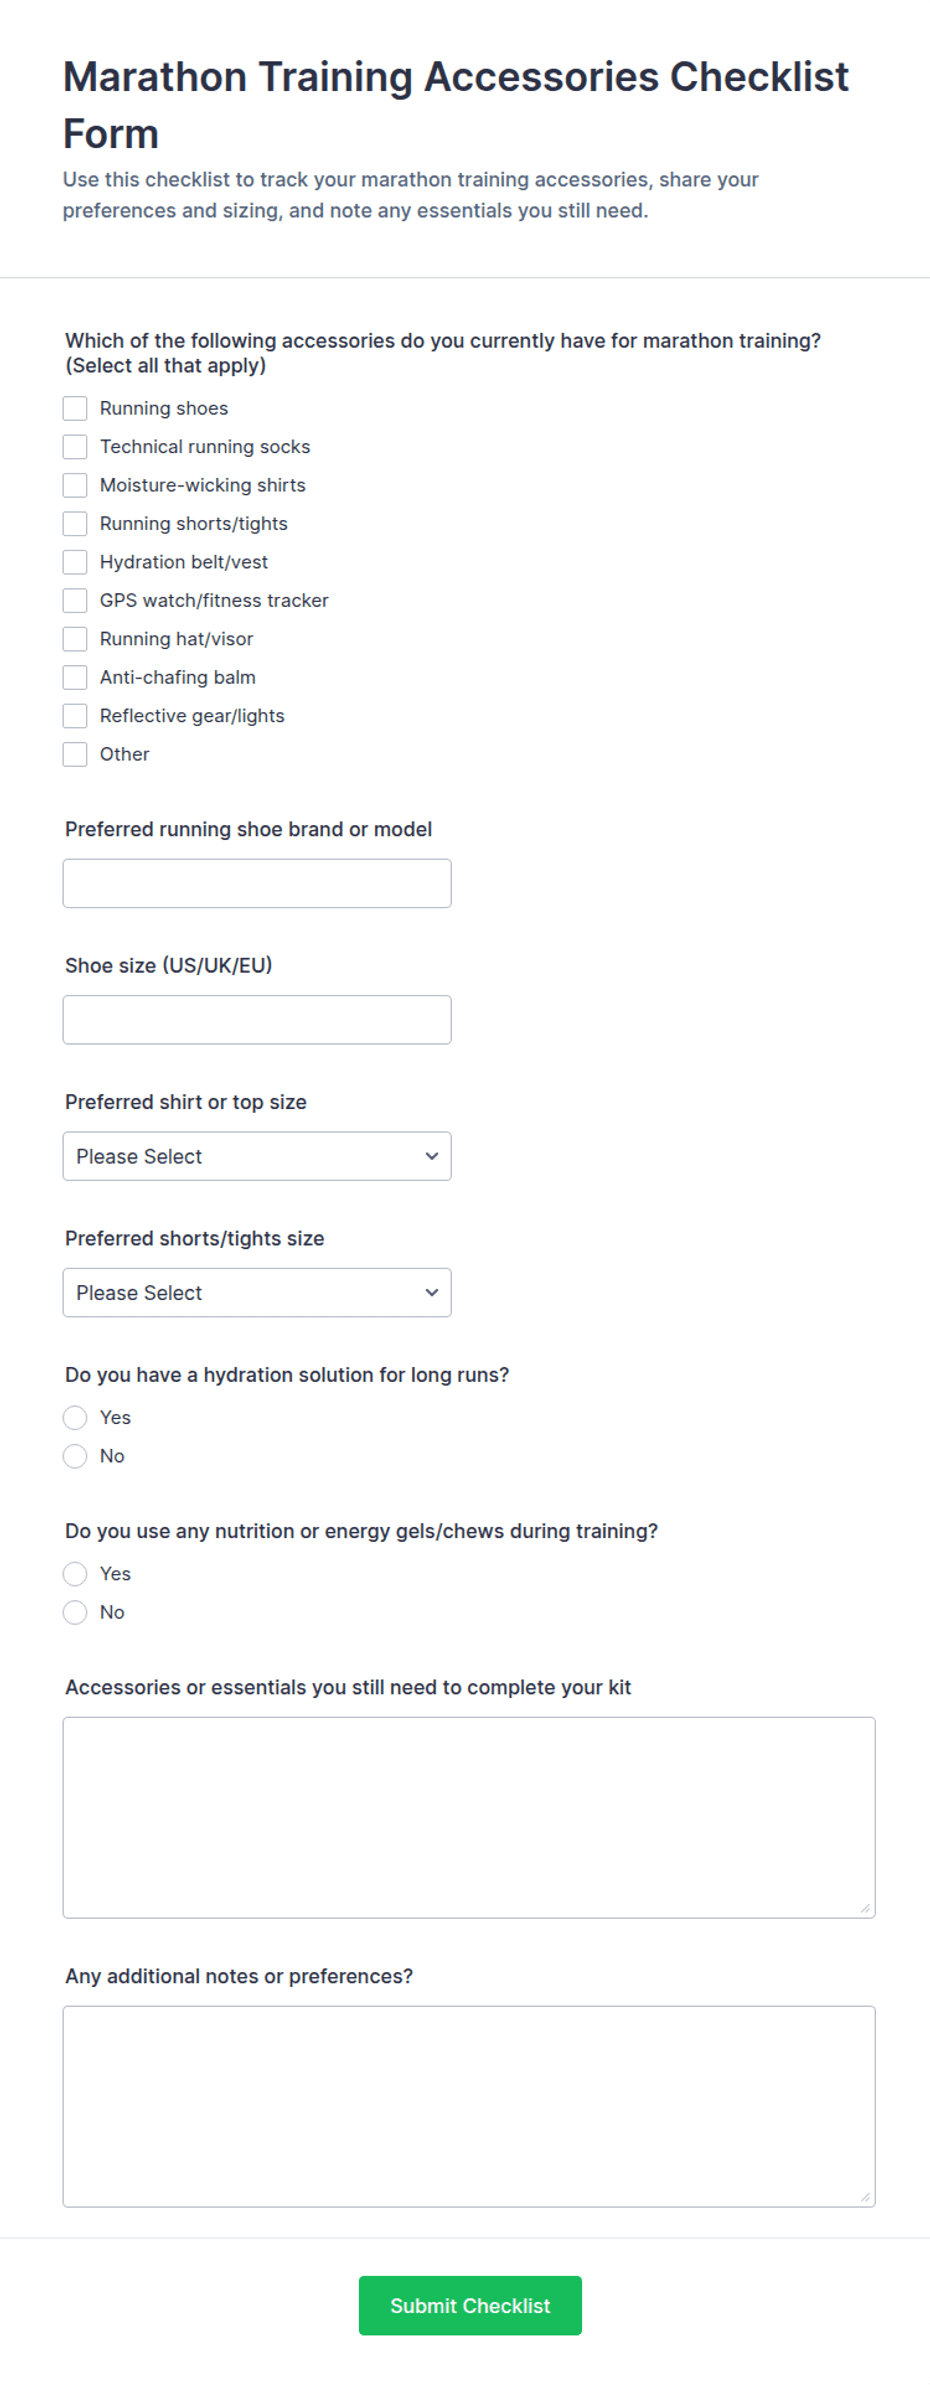Select Yes for energy gels/chews question
Viewport: 930px width, 2385px height.
pos(75,1574)
